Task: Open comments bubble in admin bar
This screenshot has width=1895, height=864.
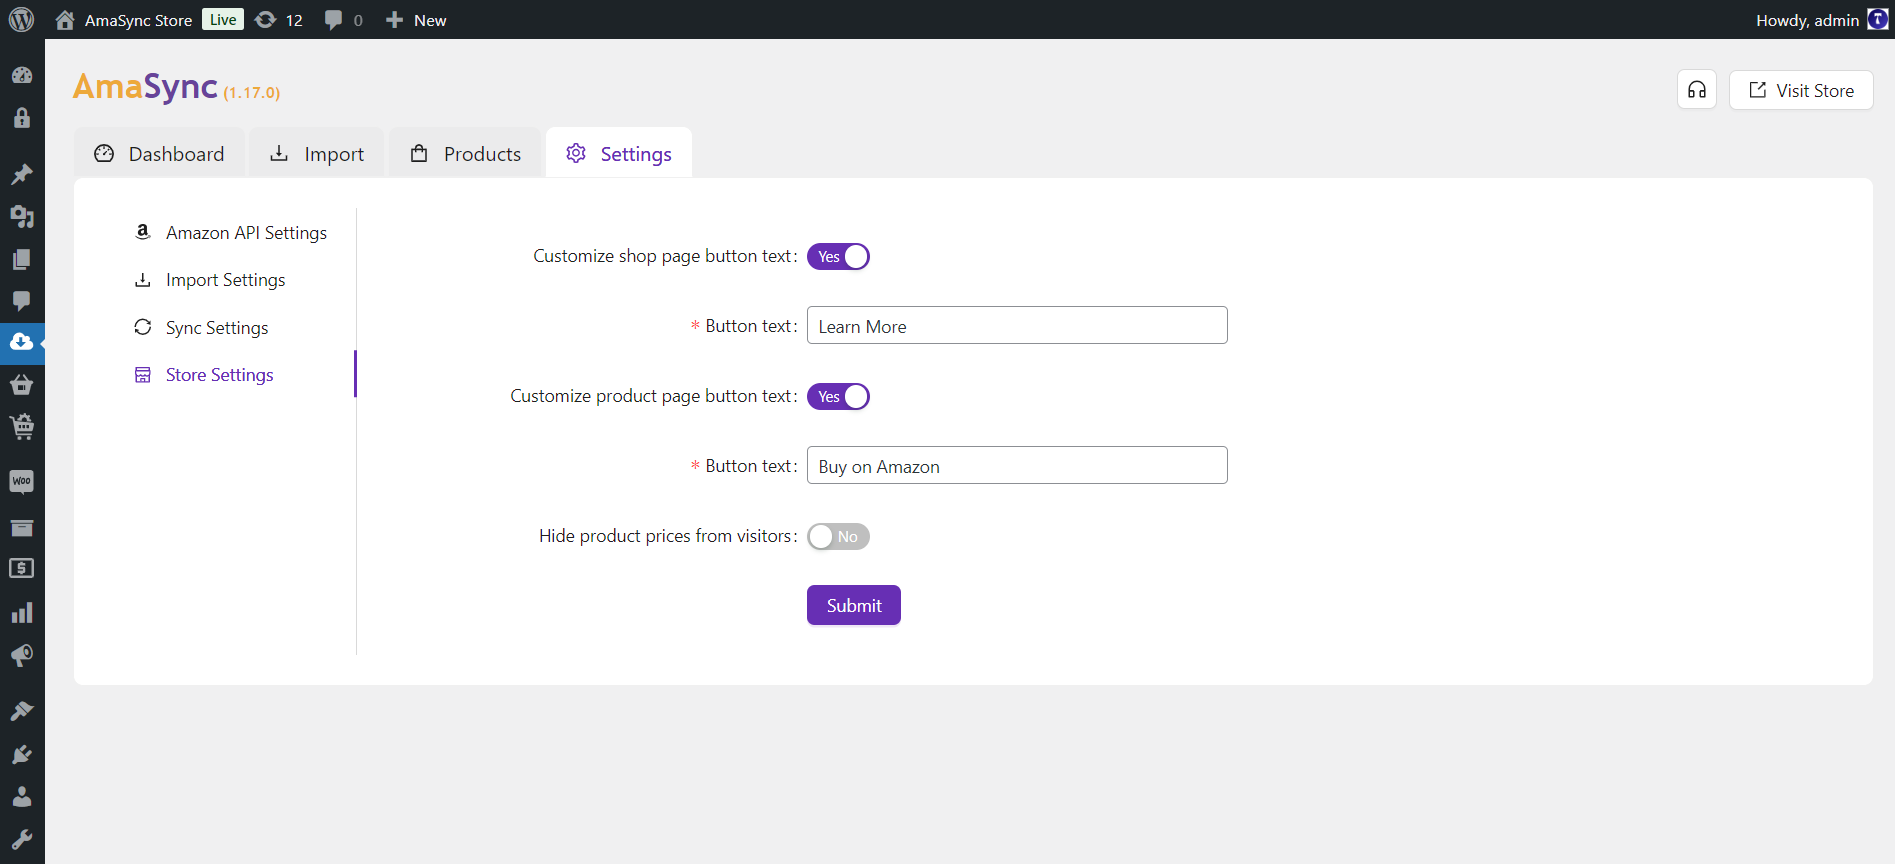Action: (334, 20)
